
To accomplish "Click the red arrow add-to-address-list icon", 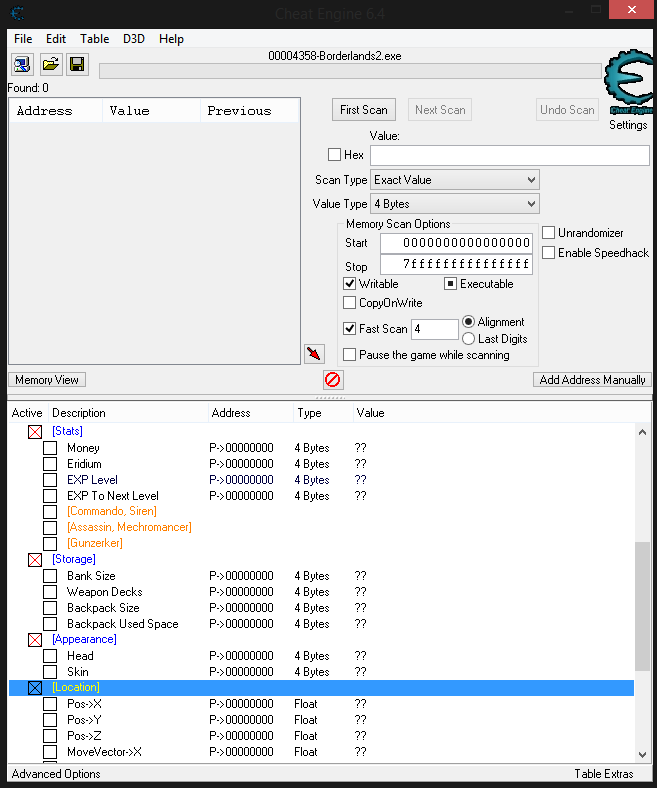I will coord(314,354).
